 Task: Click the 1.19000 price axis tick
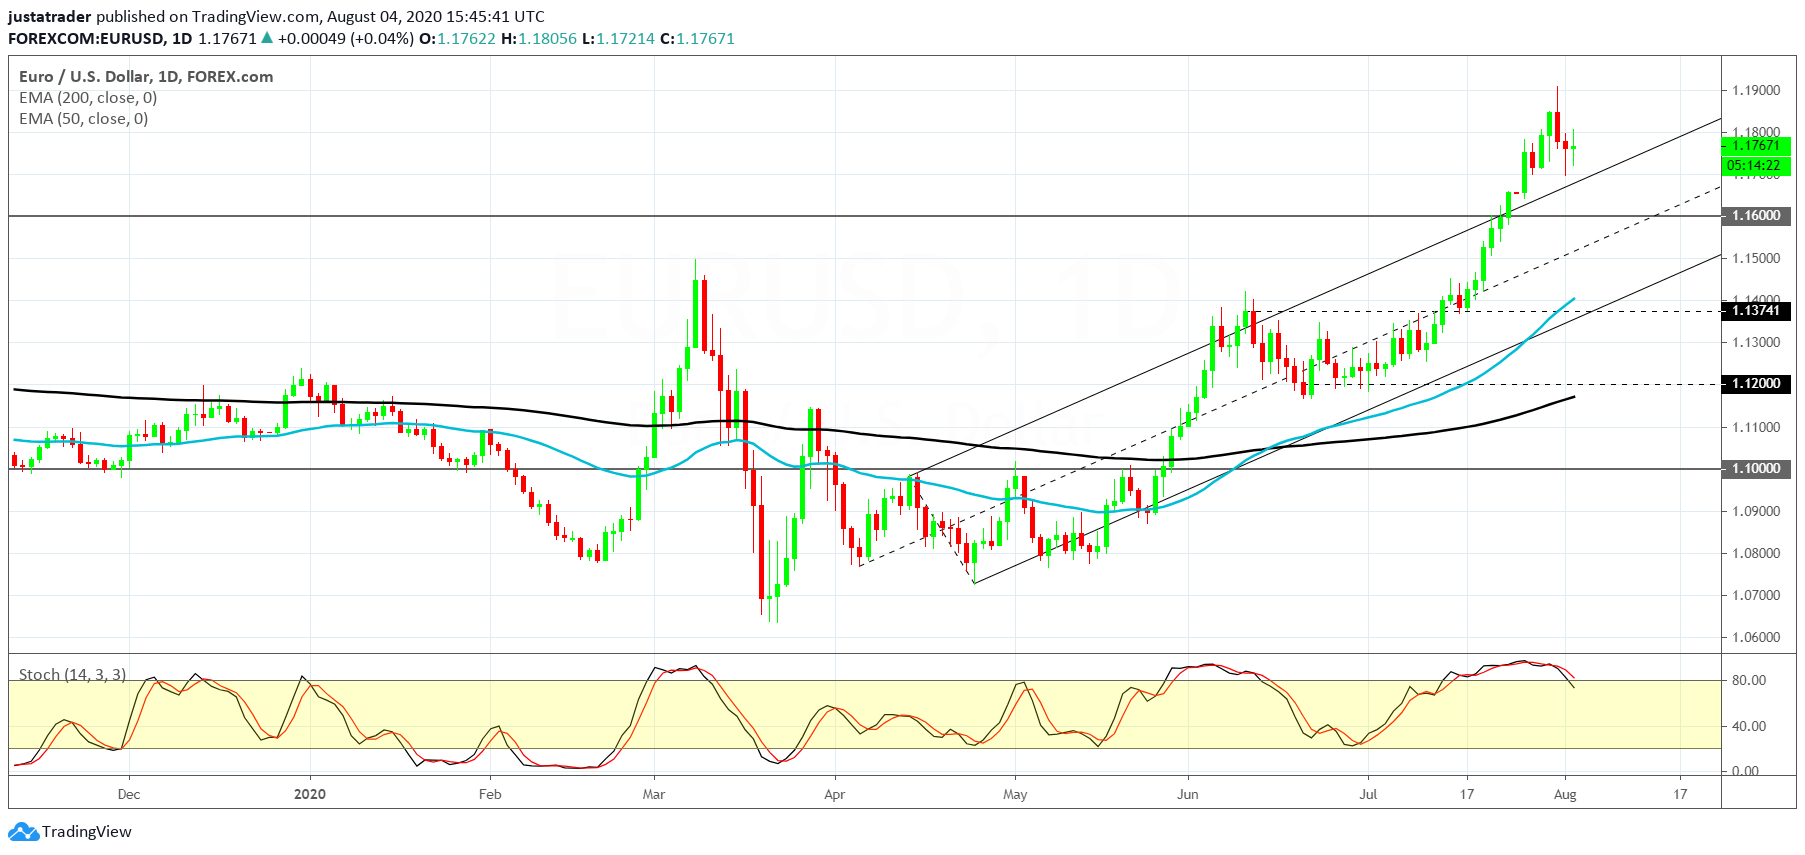coord(1756,90)
